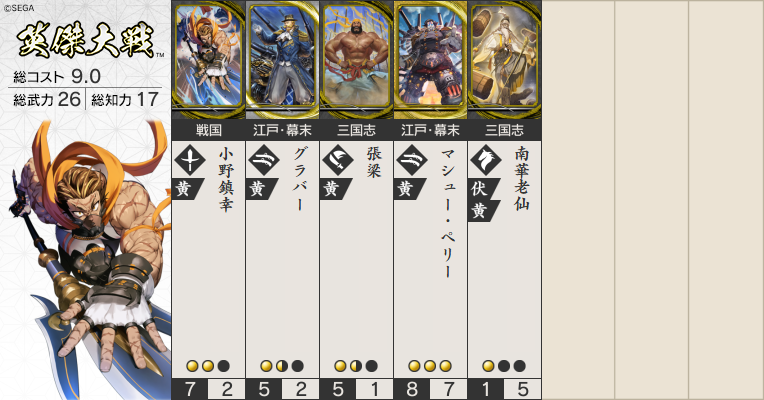The image size is (764, 400).
Task: Click the gun unit icon for グラバー
Action: coord(264,160)
